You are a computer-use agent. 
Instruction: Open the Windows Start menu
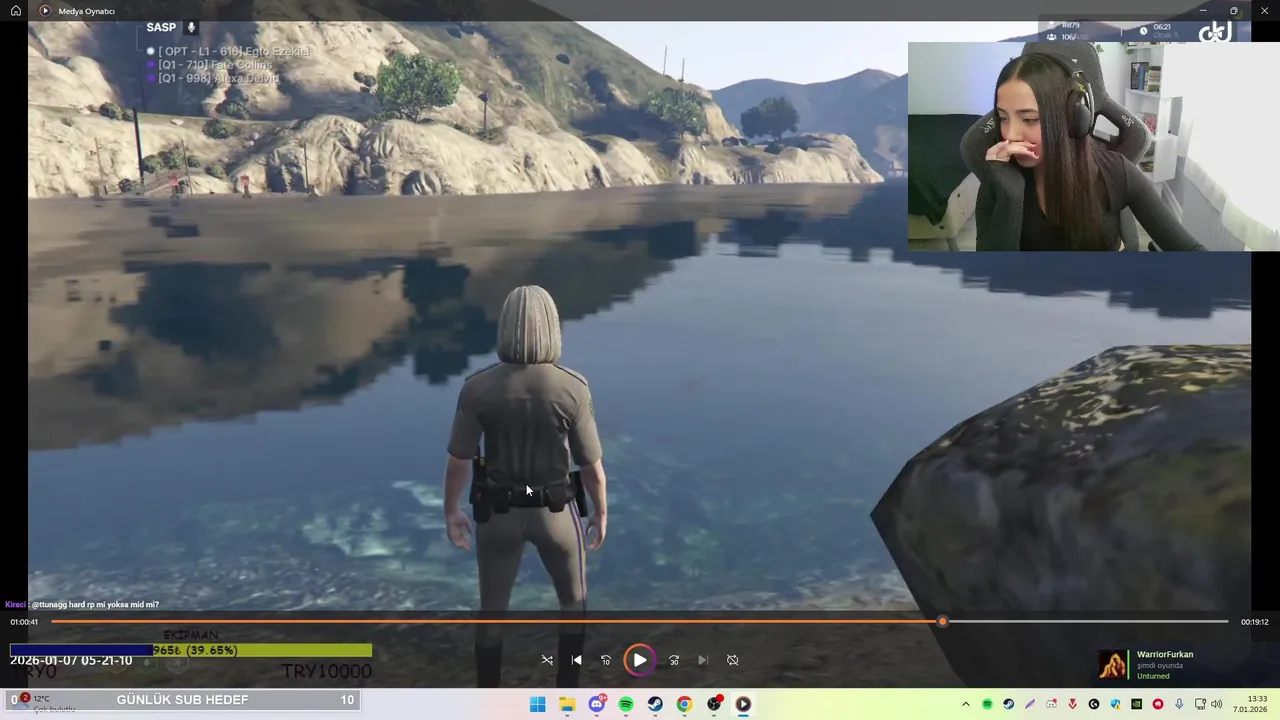537,704
